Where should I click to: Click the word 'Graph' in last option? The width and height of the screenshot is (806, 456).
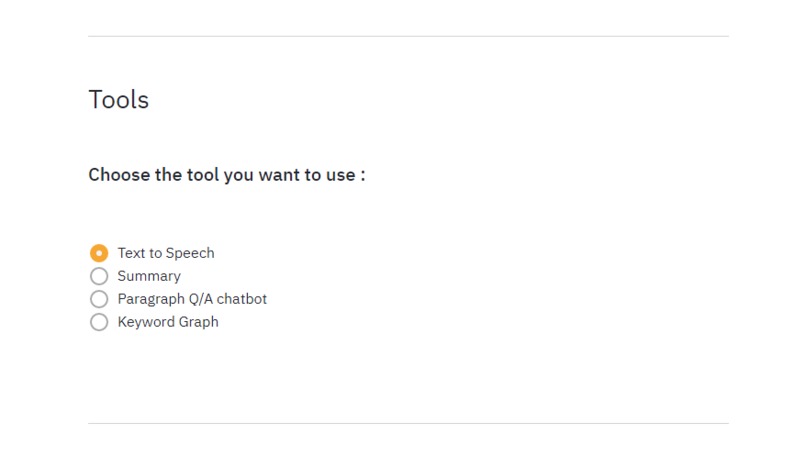coord(198,322)
